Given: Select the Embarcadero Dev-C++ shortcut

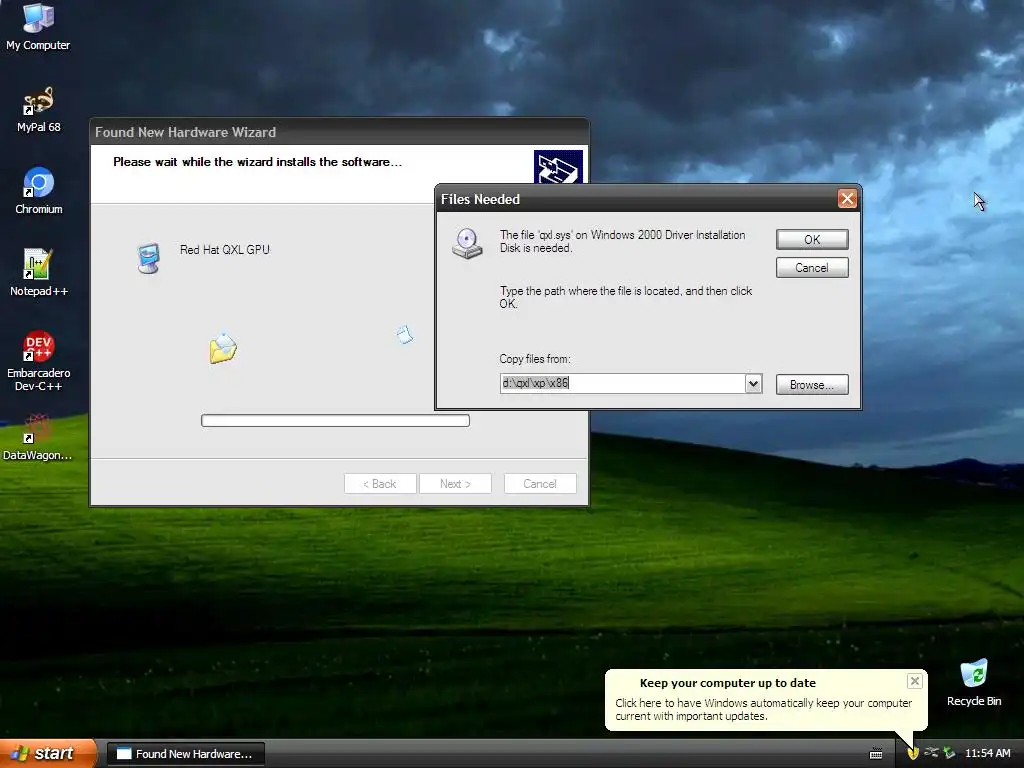Looking at the screenshot, I should 39,360.
